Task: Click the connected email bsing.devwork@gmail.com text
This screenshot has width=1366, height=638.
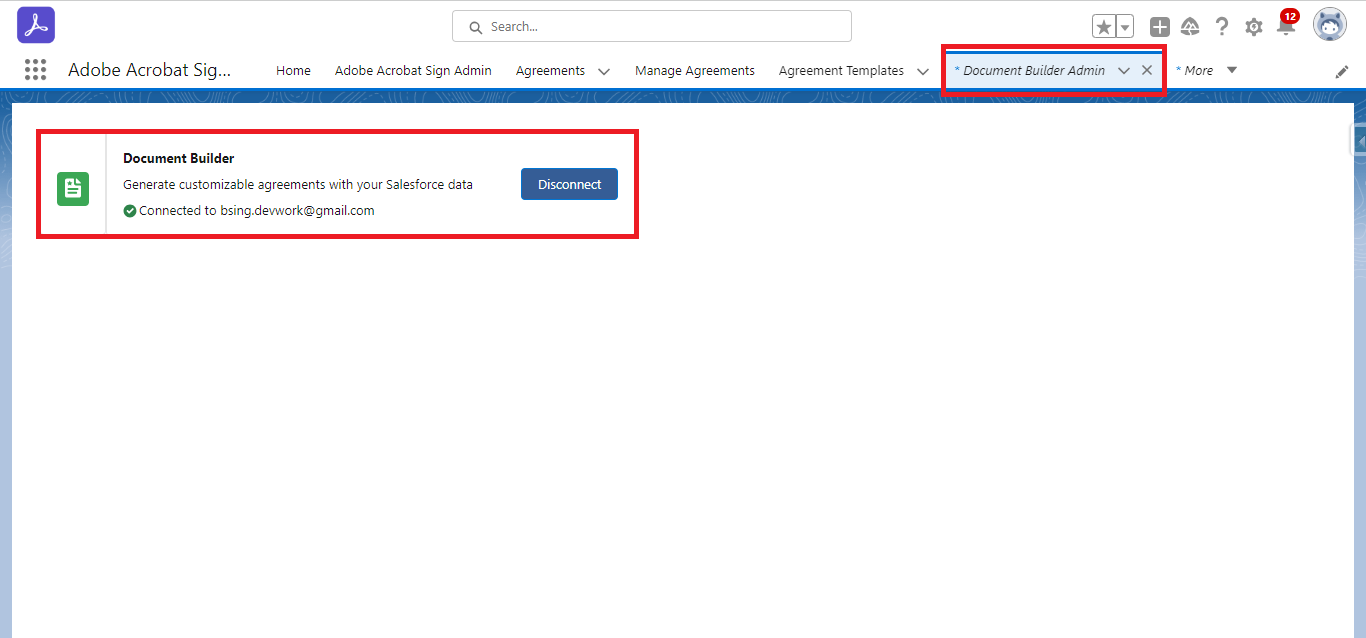Action: coord(297,211)
